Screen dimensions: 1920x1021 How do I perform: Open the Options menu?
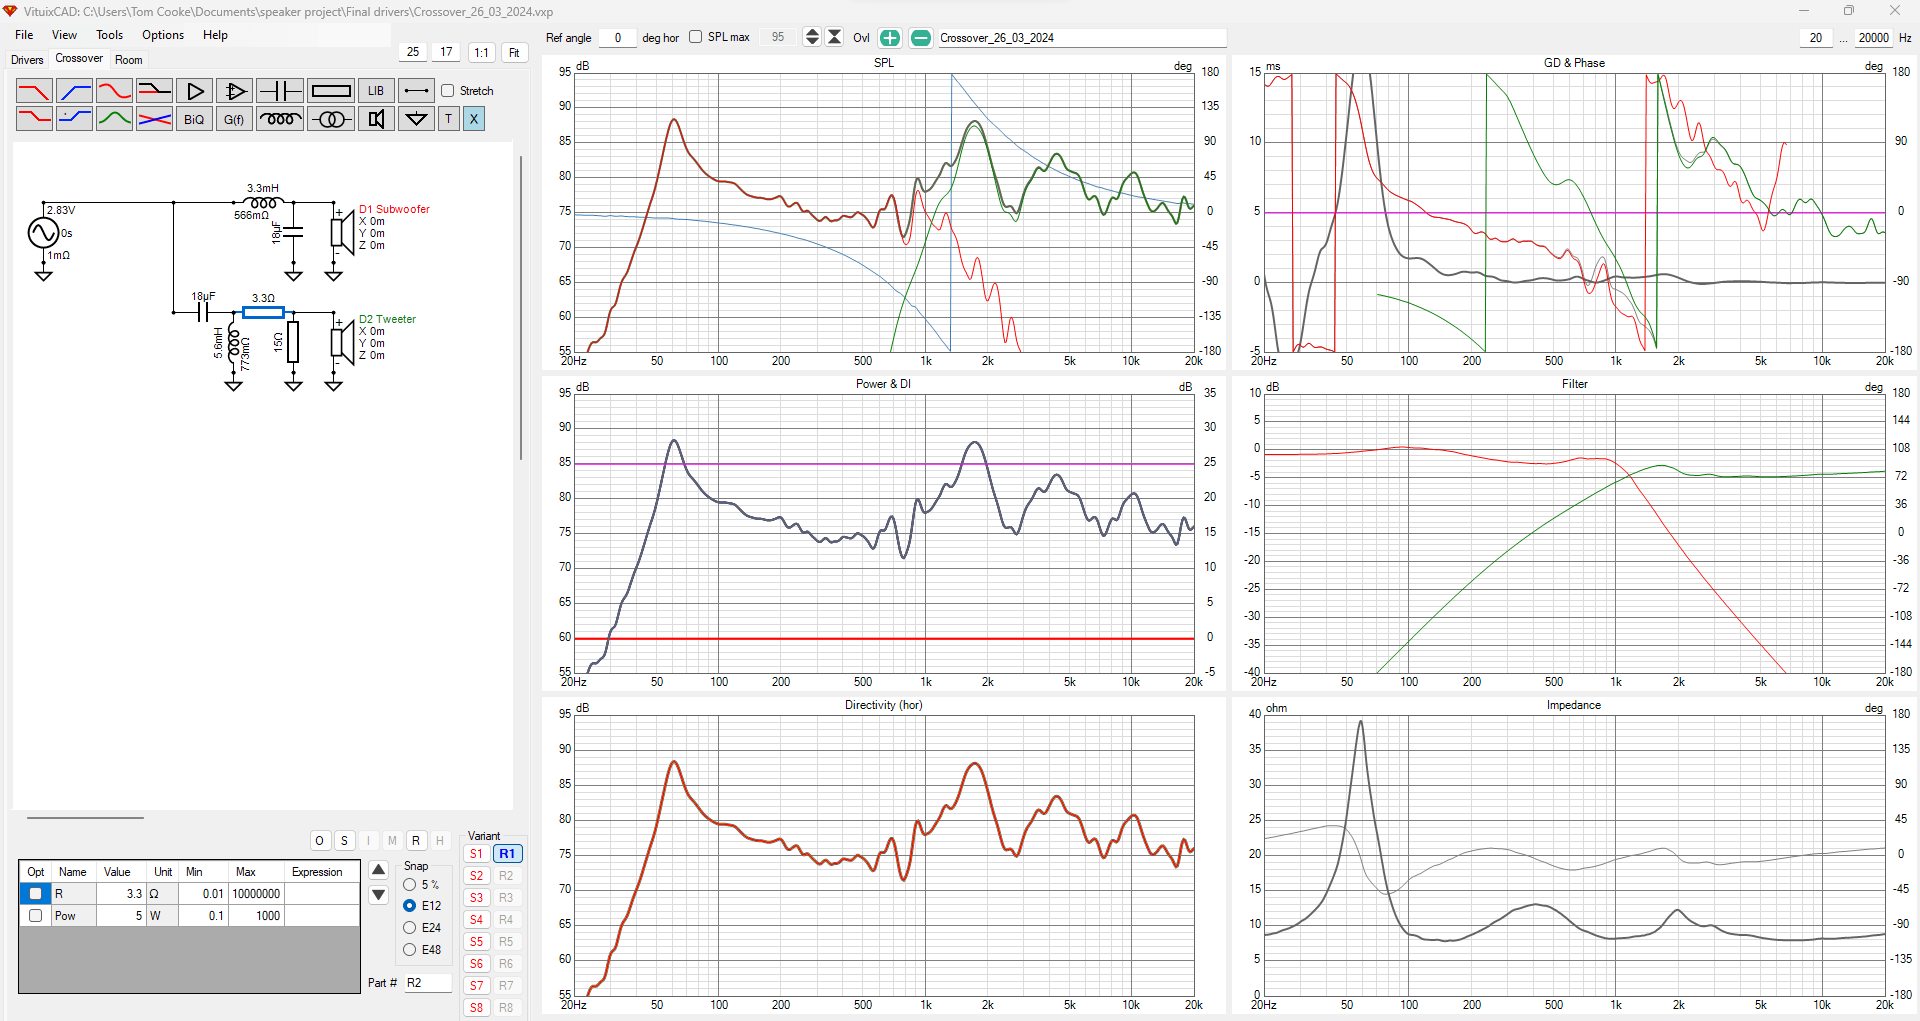163,35
